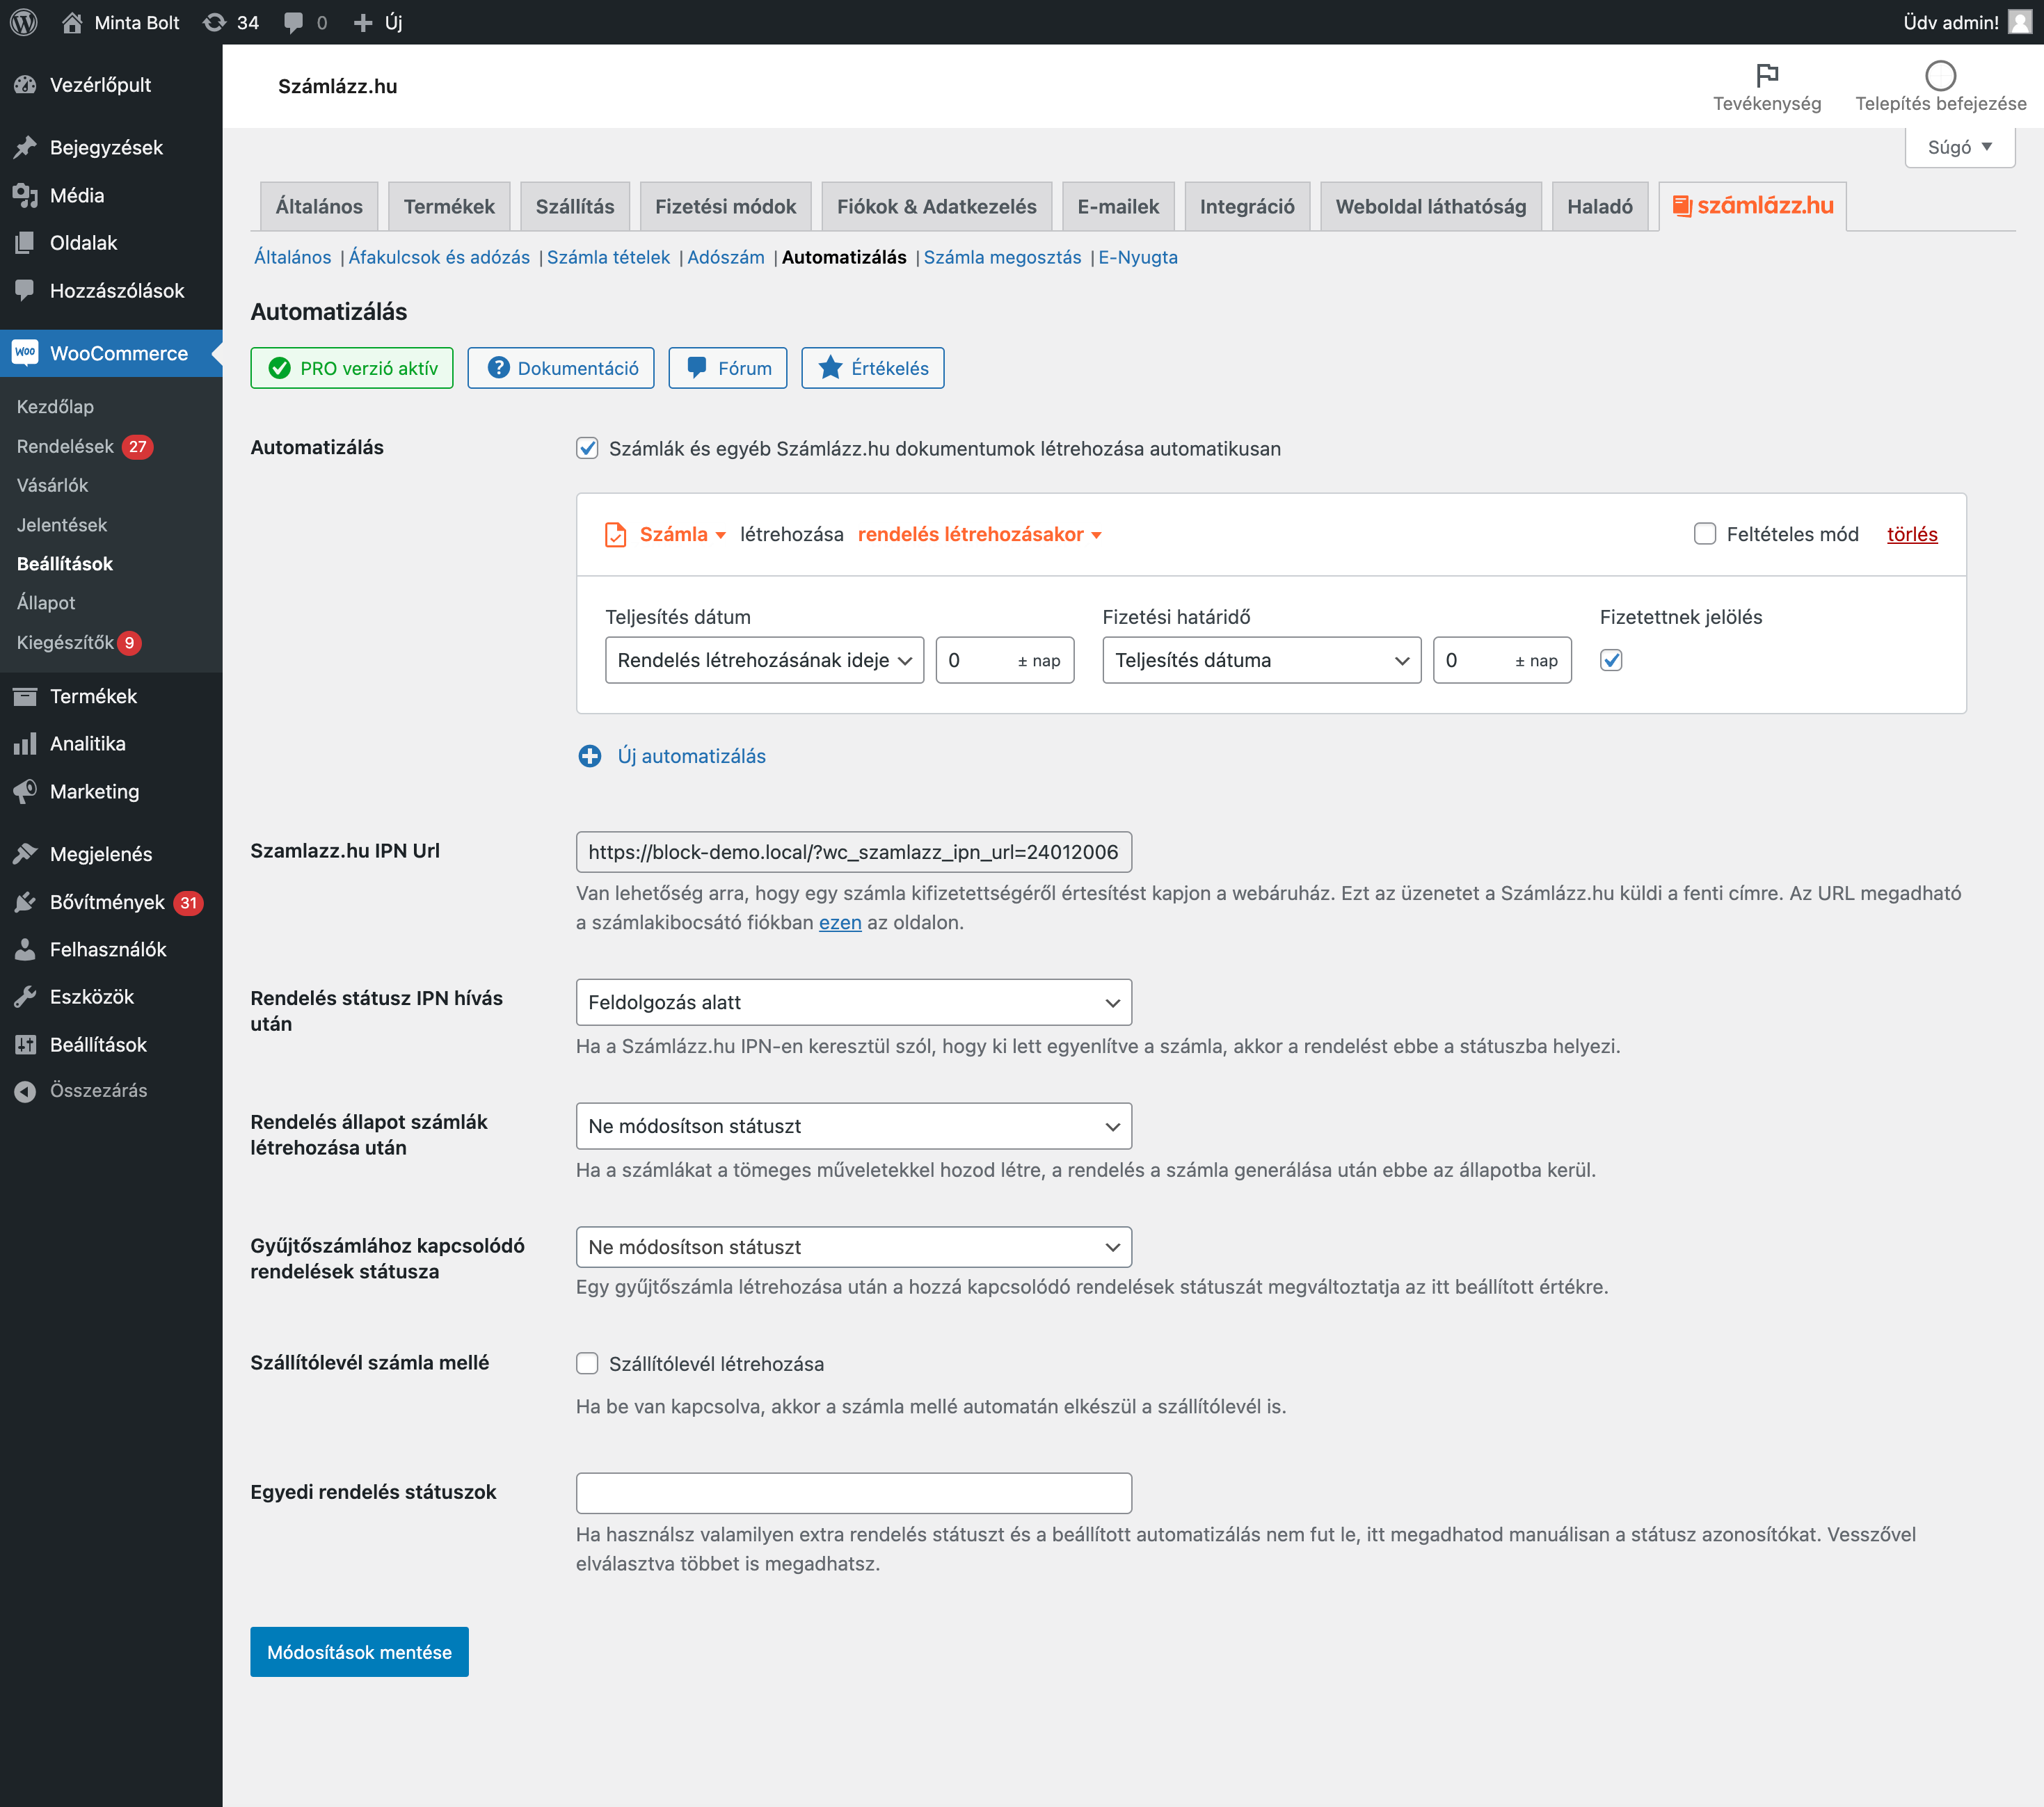Open the E-mailek tab
The image size is (2044, 1807).
pyautogui.click(x=1118, y=207)
